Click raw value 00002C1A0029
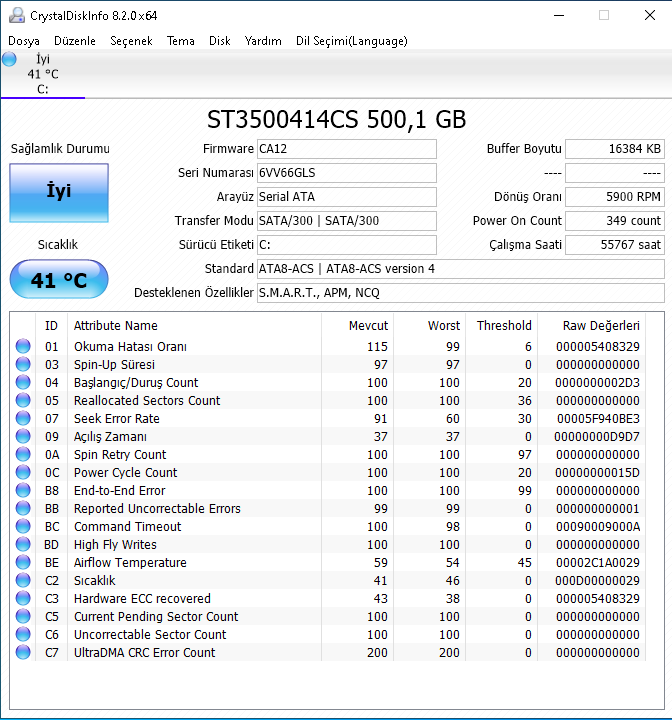The height and width of the screenshot is (720, 672). tap(598, 562)
